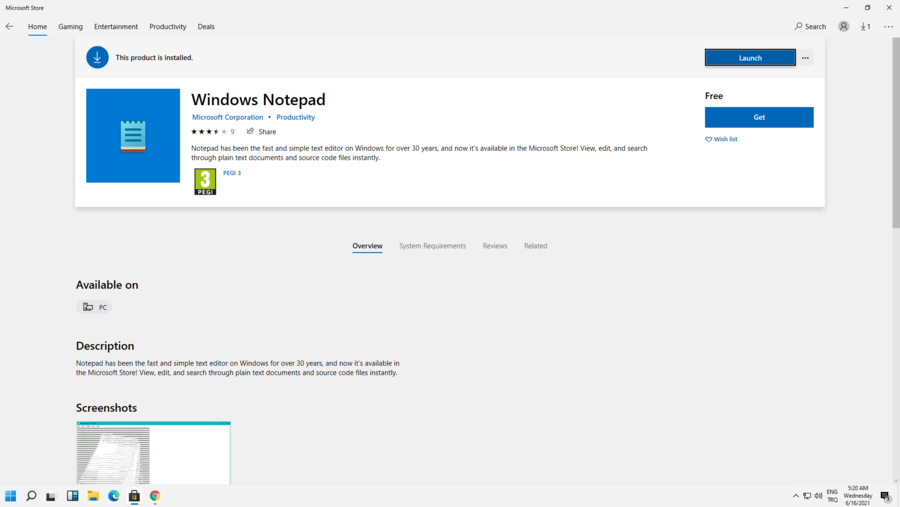Open the PEGI 3 text link
Image resolution: width=900 pixels, height=507 pixels.
(232, 173)
